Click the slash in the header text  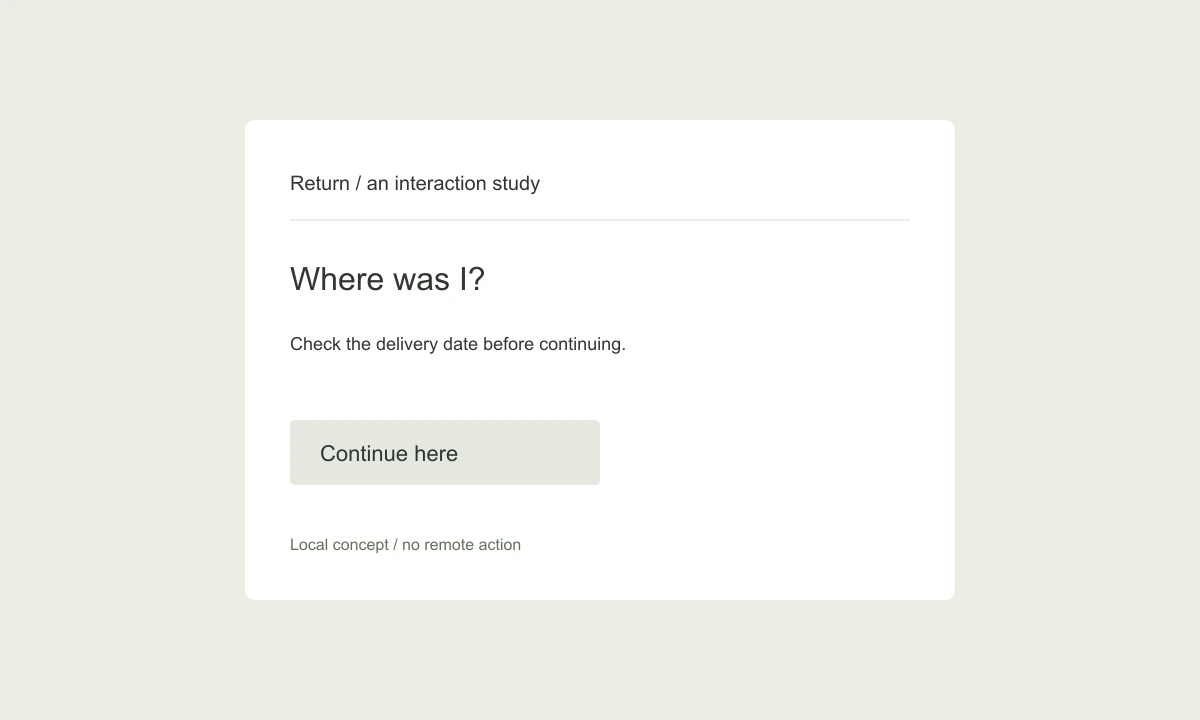click(358, 183)
